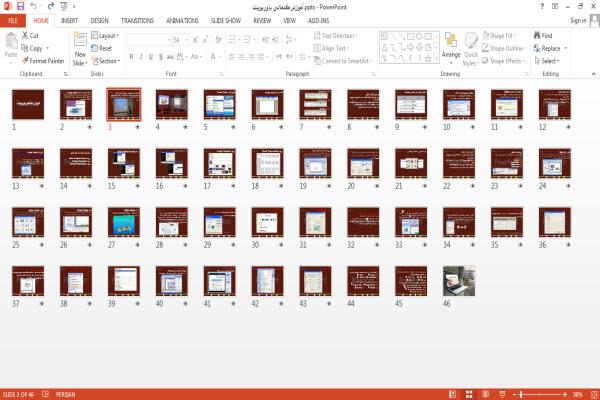
Task: Reset the slide formatting
Action: 101,48
